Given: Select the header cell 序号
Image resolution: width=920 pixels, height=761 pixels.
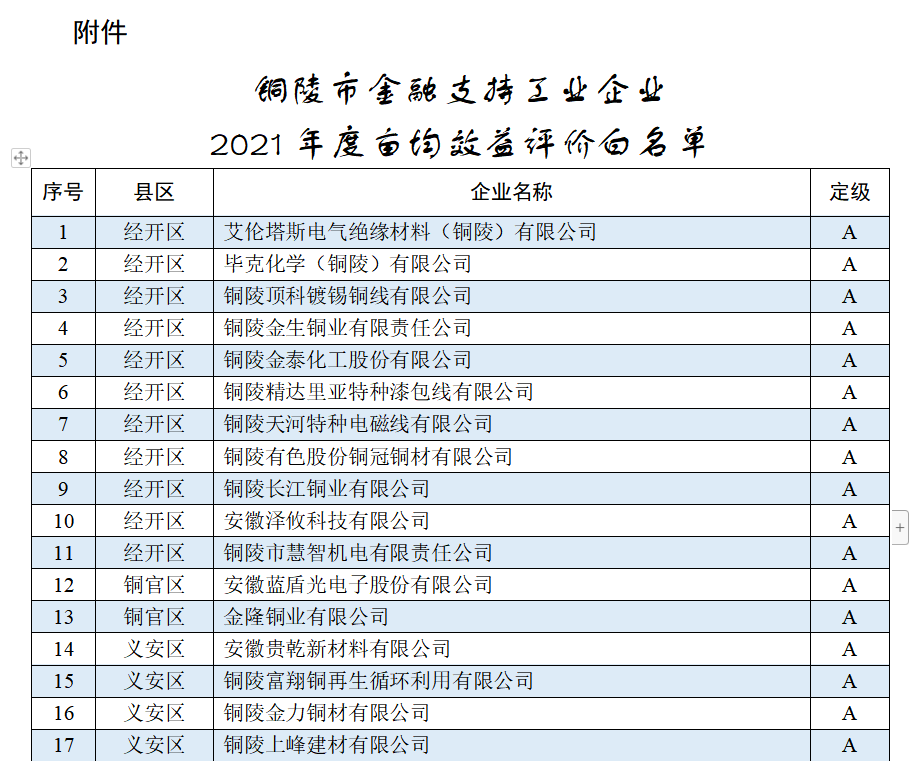Looking at the screenshot, I should pyautogui.click(x=63, y=192).
